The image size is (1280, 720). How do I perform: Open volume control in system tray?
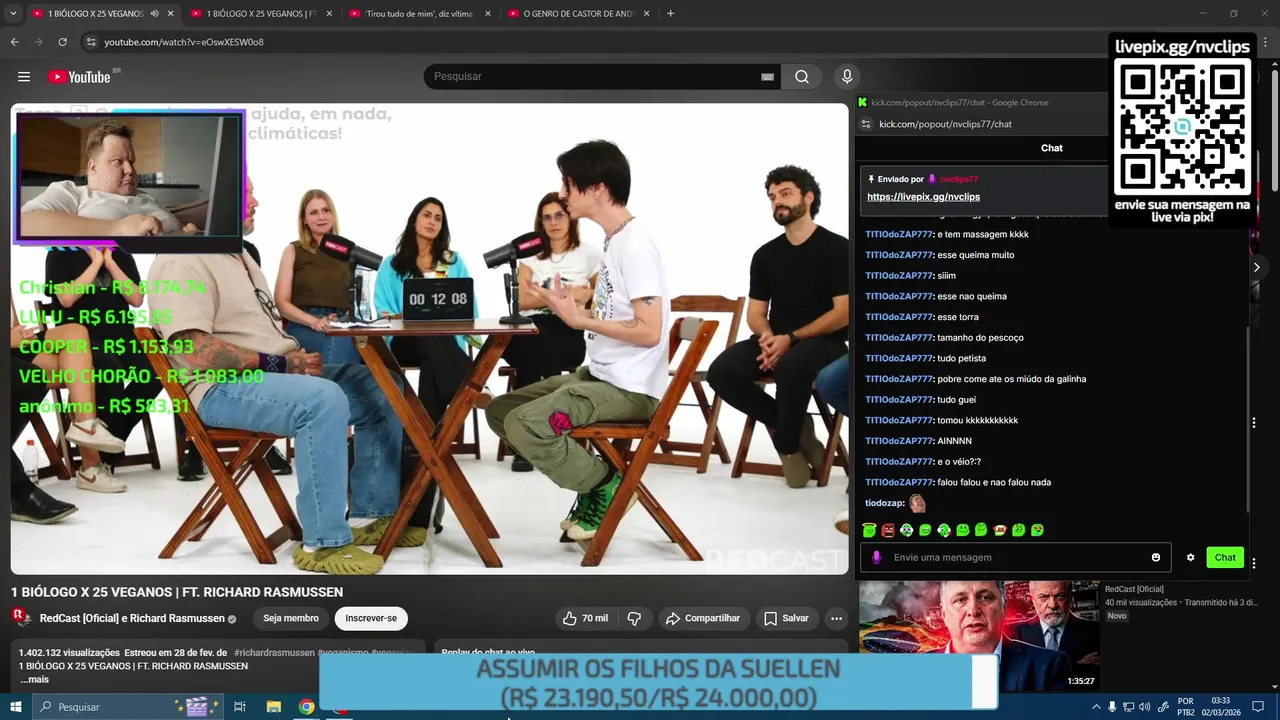tap(1144, 707)
